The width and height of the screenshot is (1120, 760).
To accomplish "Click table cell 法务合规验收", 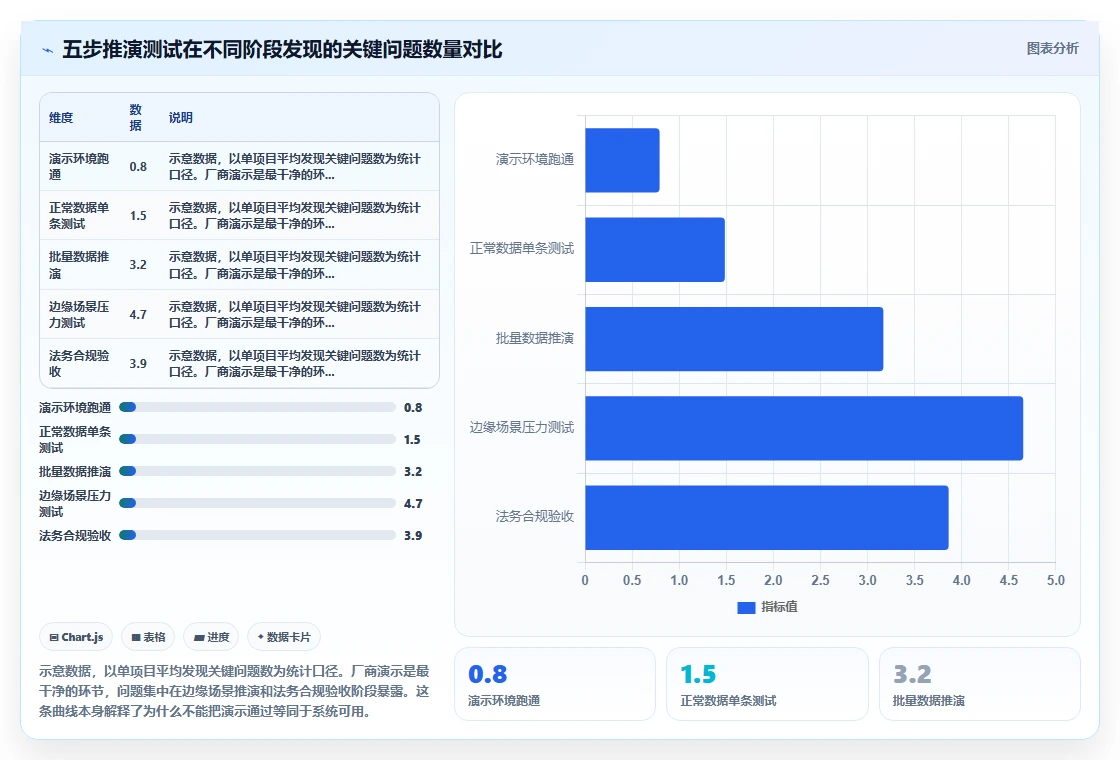I will pyautogui.click(x=79, y=364).
